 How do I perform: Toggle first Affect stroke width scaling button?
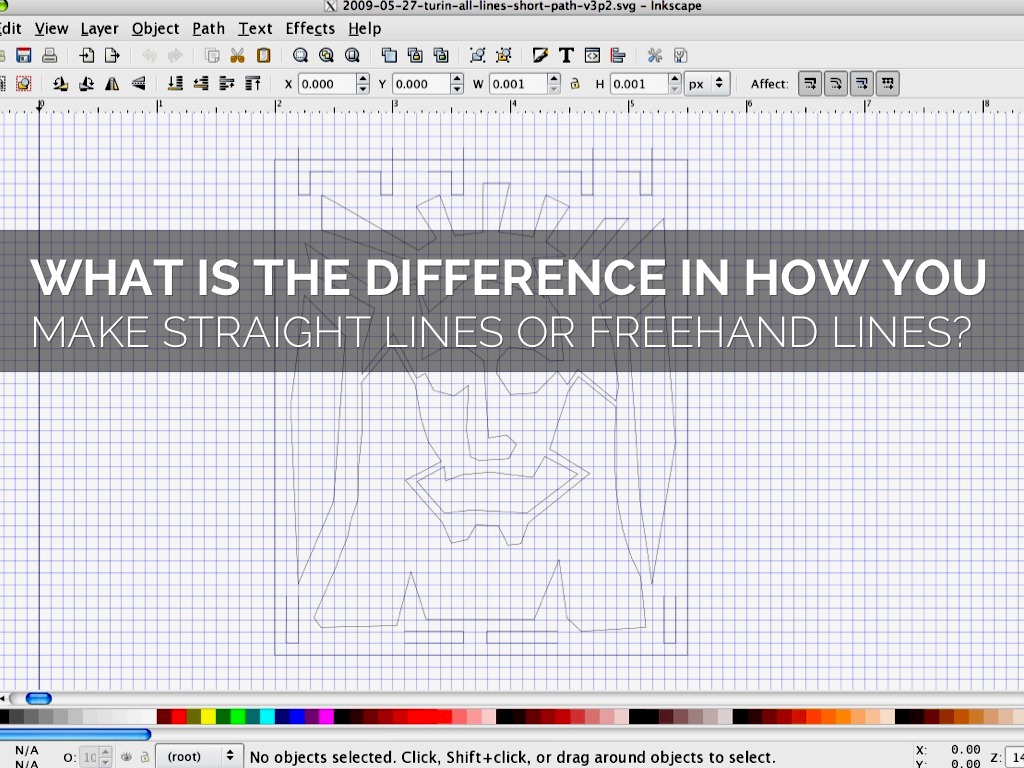[x=810, y=84]
